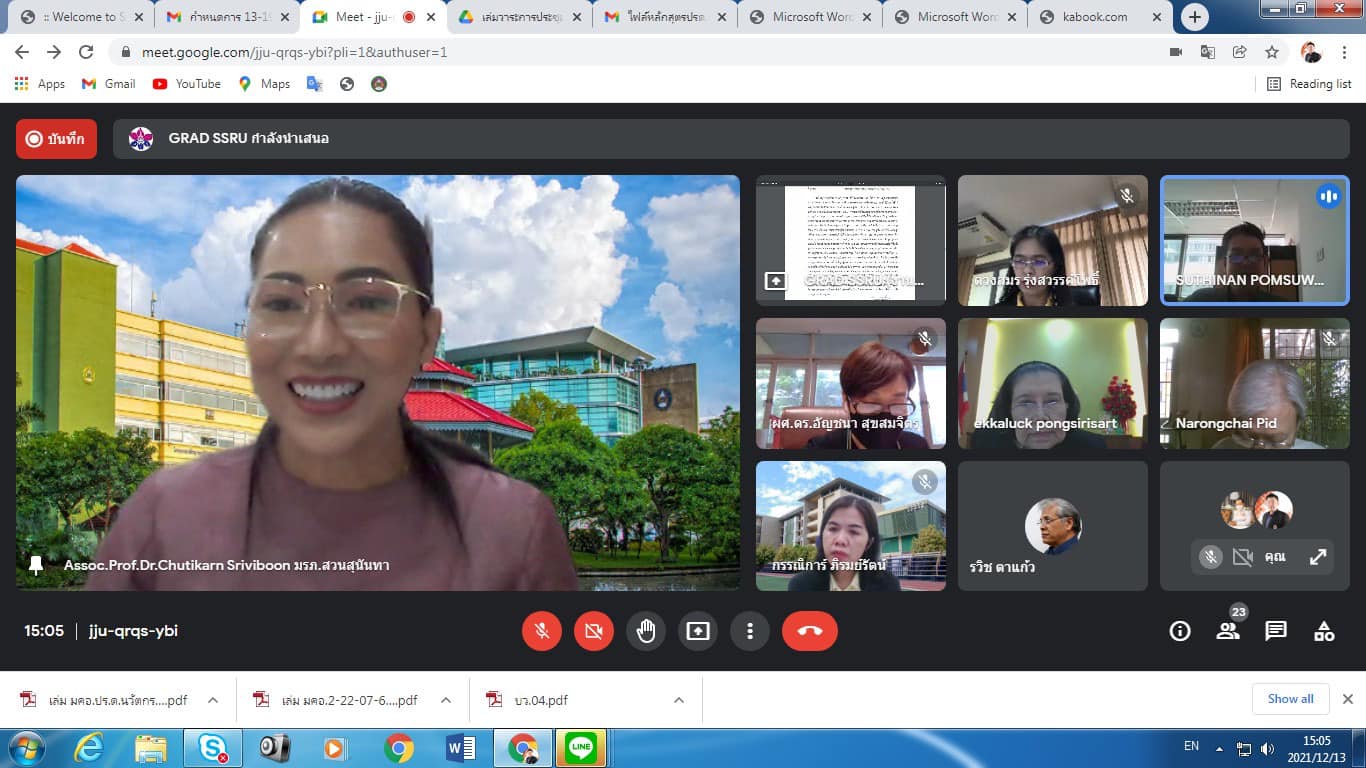Image resolution: width=1366 pixels, height=768 pixels.
Task: Click the red leave call button
Action: pos(809,631)
